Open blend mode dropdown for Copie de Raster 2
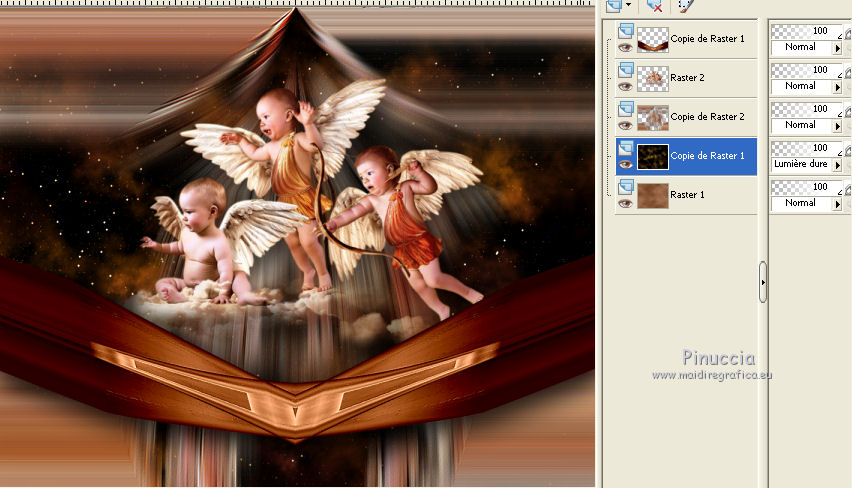852x488 pixels. click(x=837, y=126)
